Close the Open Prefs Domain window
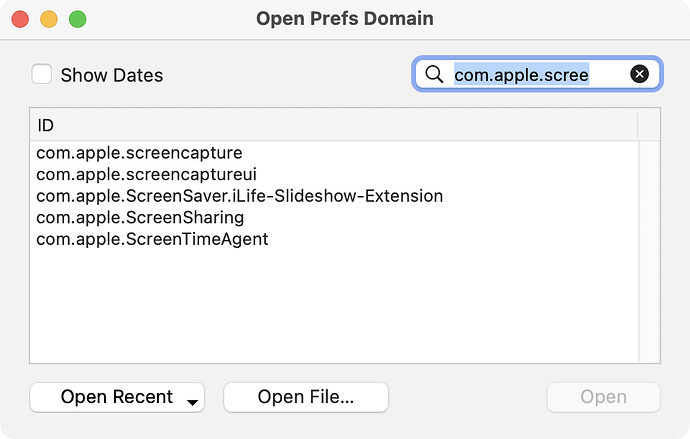Screen dimensions: 690x439 point(20,19)
